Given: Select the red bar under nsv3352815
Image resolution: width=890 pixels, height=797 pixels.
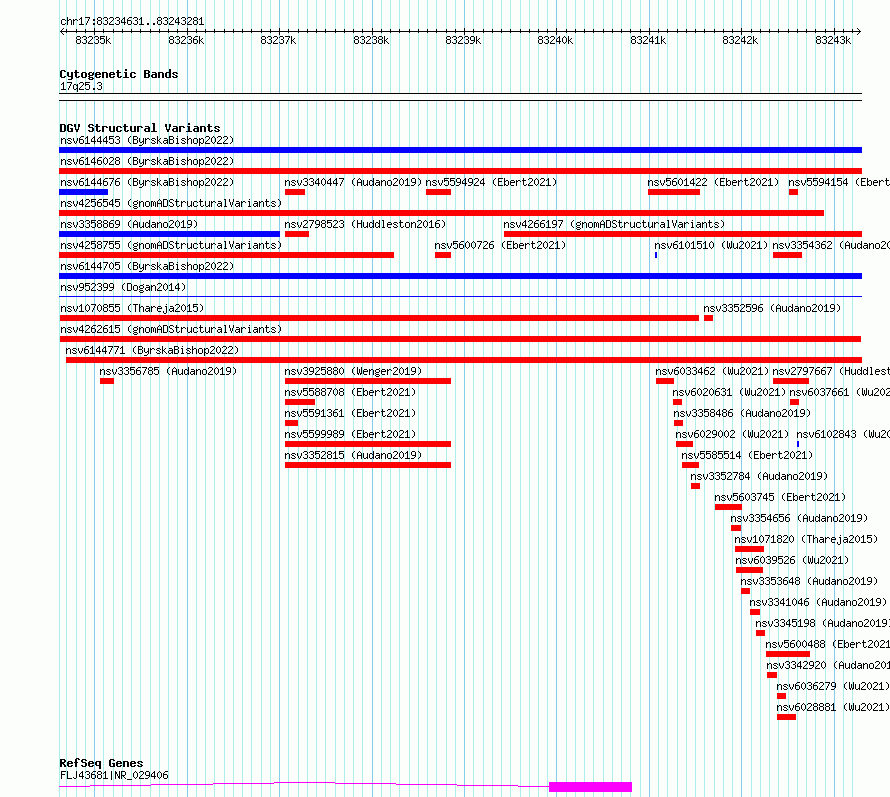Looking at the screenshot, I should [x=368, y=465].
